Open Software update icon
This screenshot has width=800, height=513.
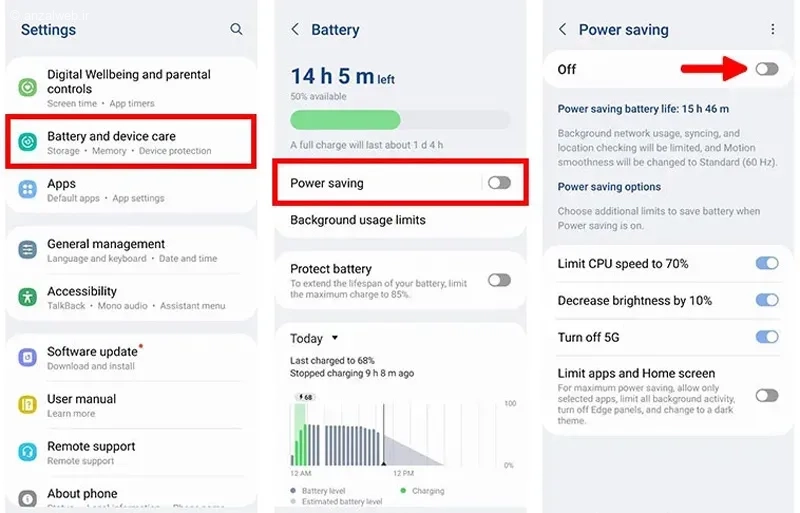(x=28, y=357)
